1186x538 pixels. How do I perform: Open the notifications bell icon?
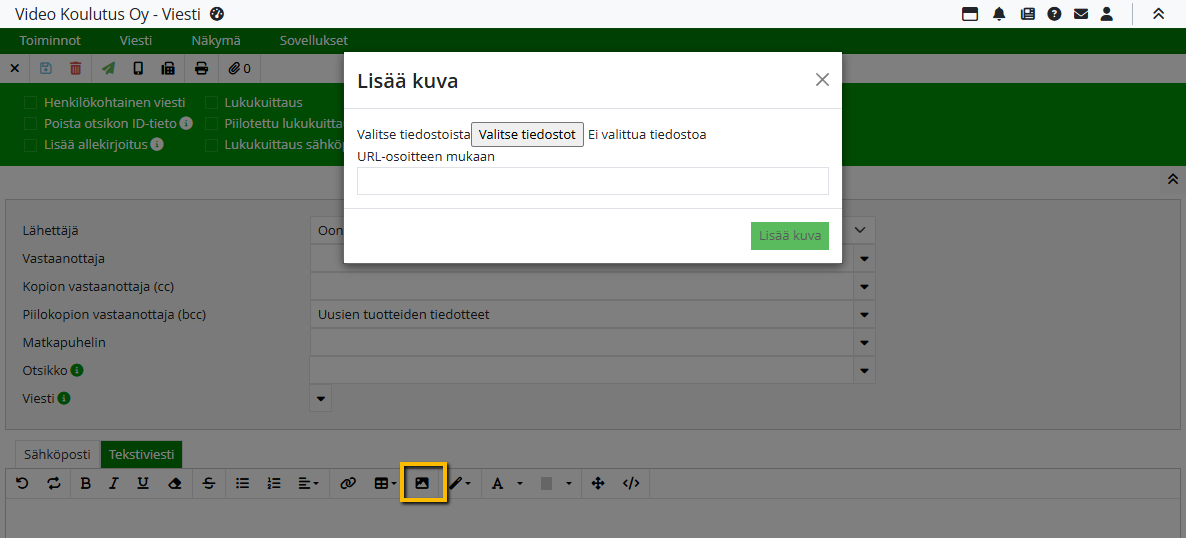pyautogui.click(x=999, y=14)
